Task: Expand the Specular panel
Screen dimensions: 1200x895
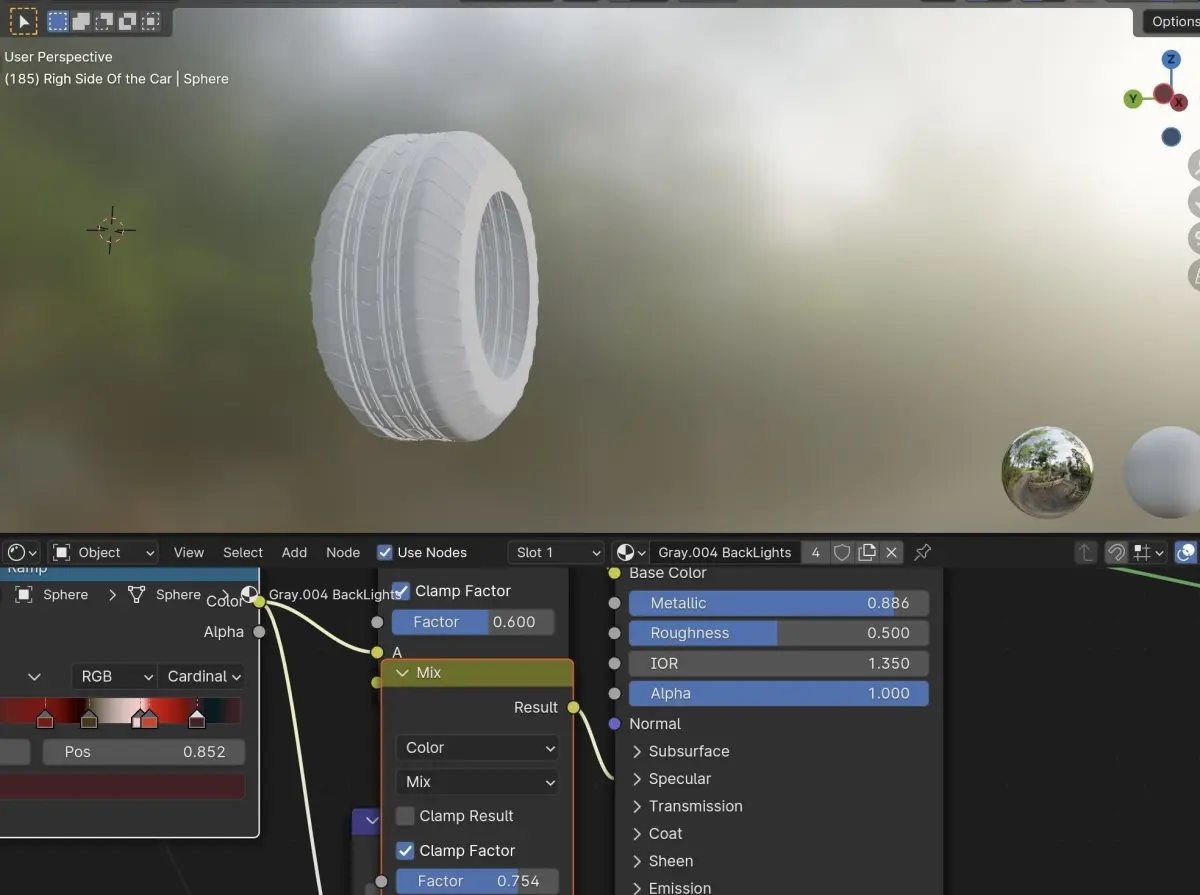Action: (x=671, y=779)
